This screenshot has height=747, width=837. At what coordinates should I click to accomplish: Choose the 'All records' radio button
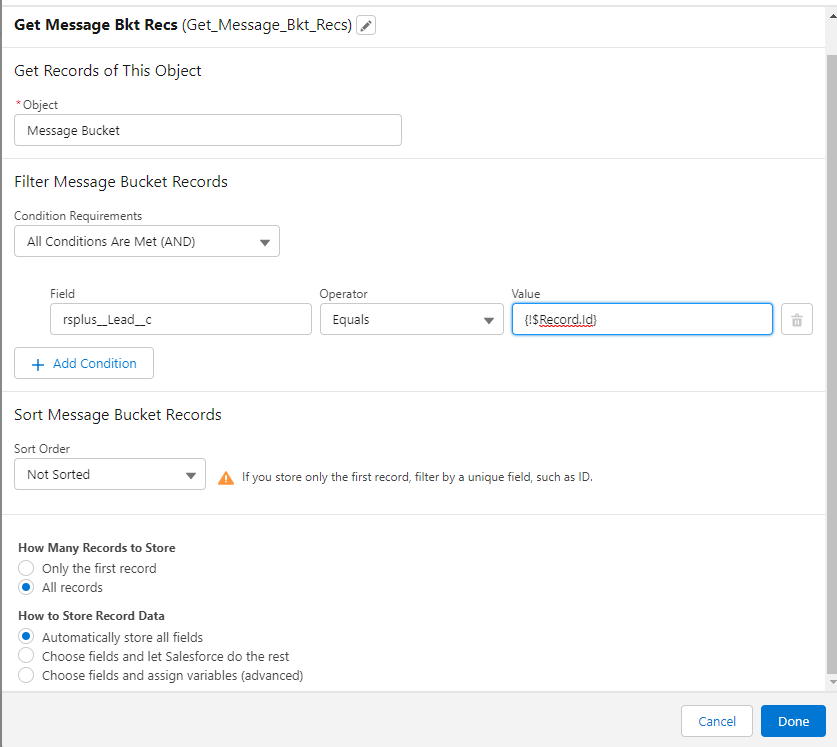(x=27, y=587)
